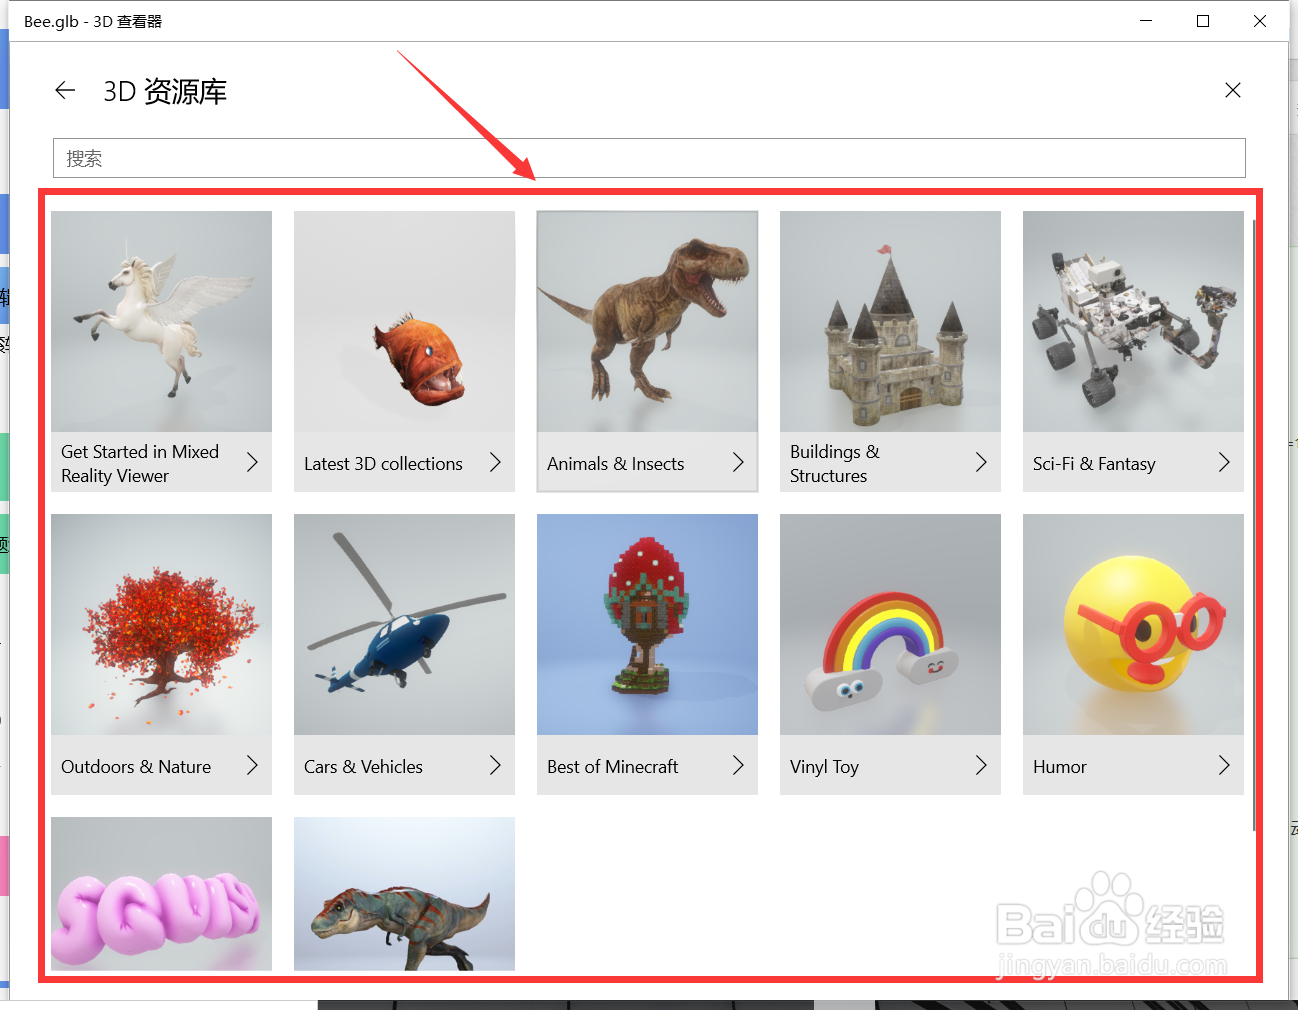Select Get Started in Mixed Reality Viewer label

140,464
